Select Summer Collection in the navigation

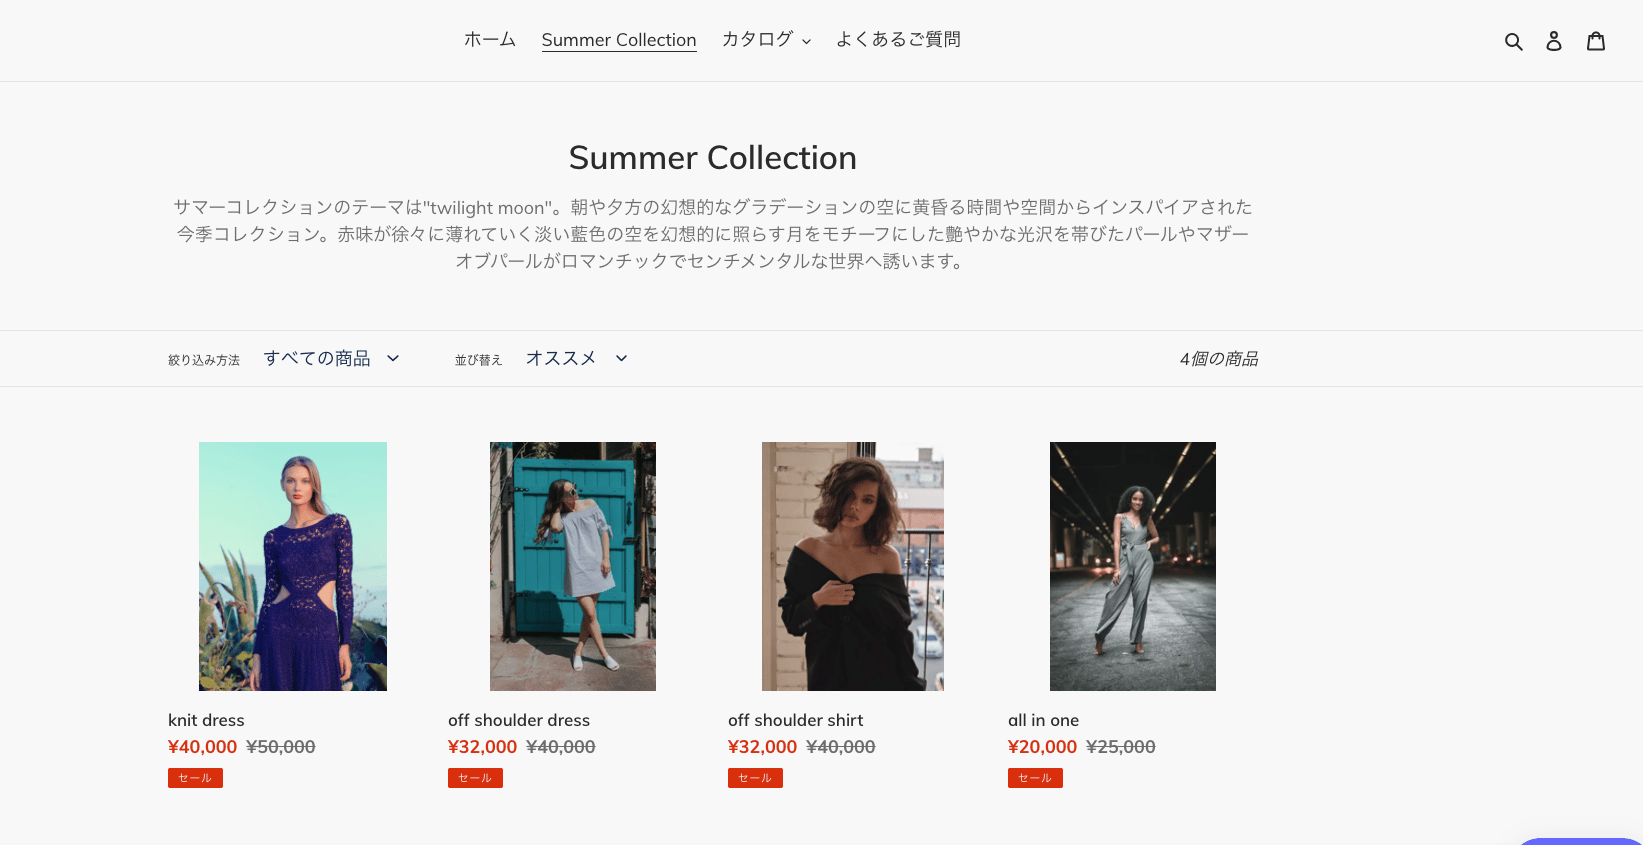[619, 40]
